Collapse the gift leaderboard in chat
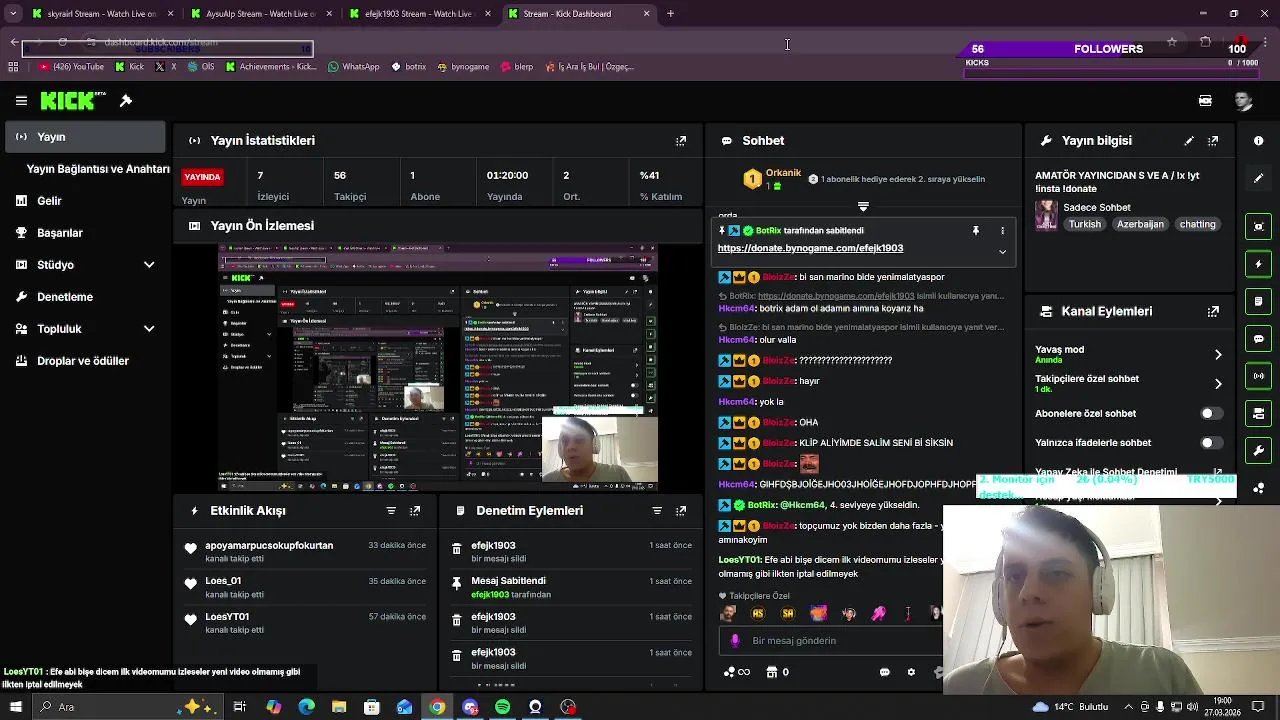The height and width of the screenshot is (720, 1280). click(863, 206)
